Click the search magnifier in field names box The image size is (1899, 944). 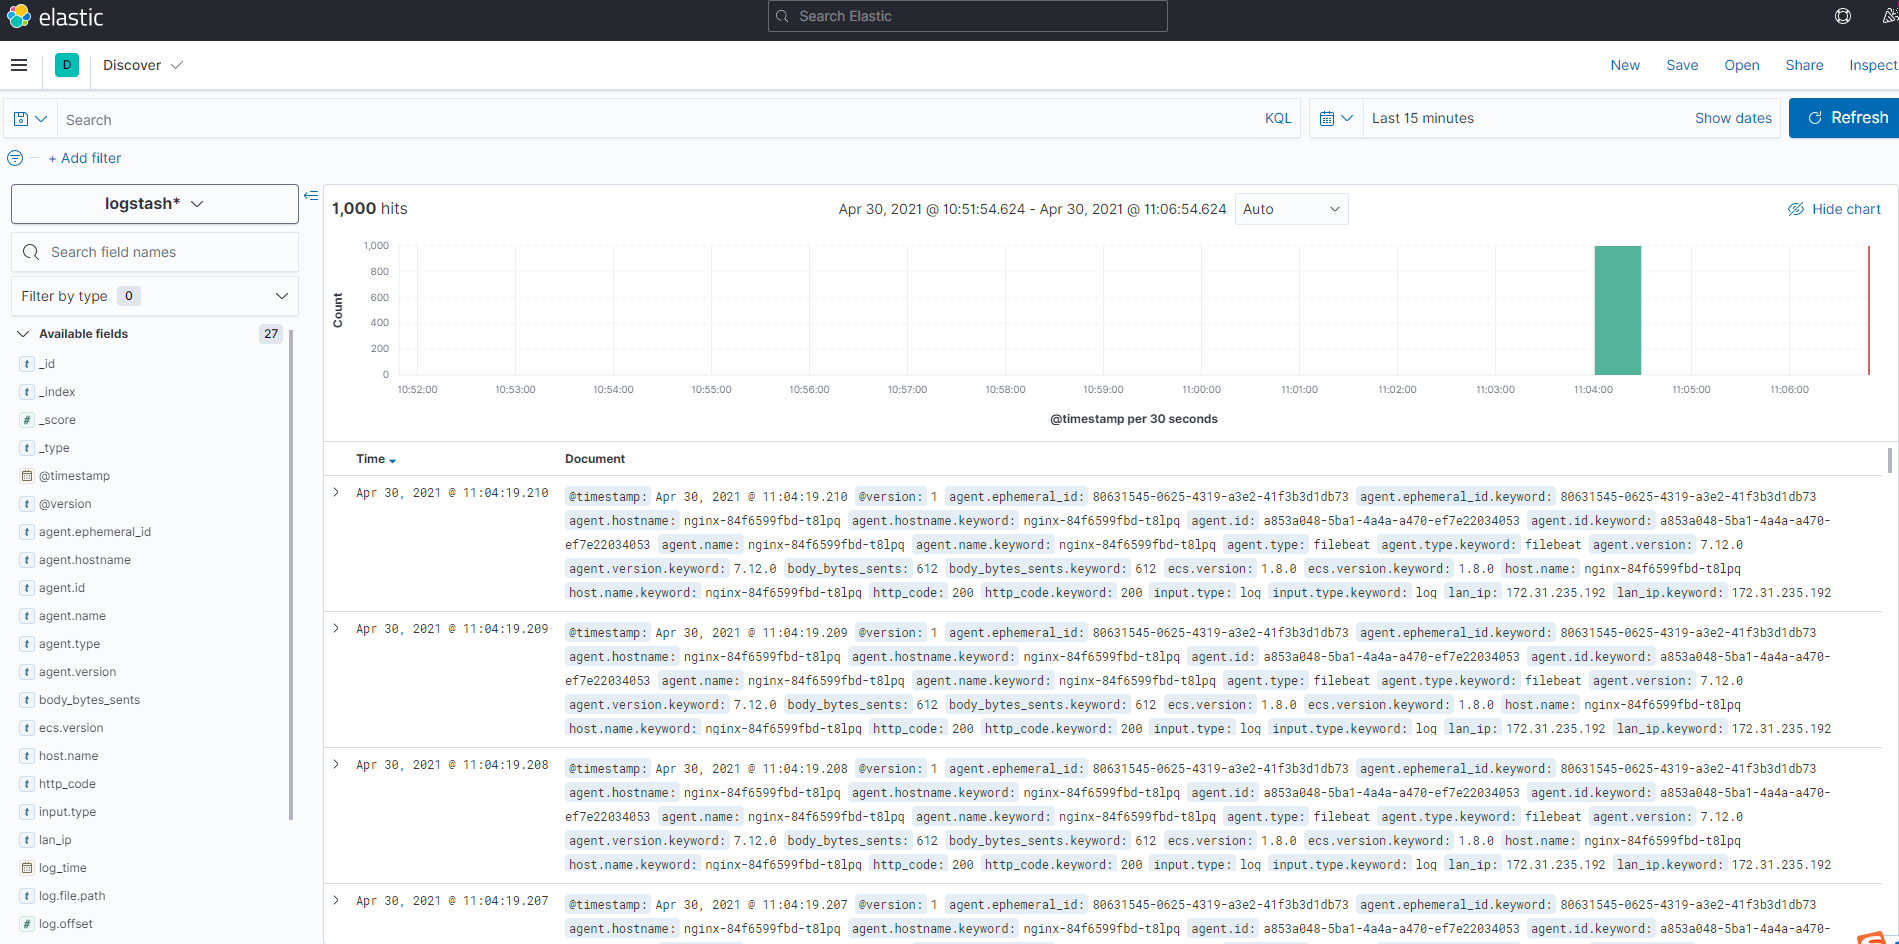[31, 252]
